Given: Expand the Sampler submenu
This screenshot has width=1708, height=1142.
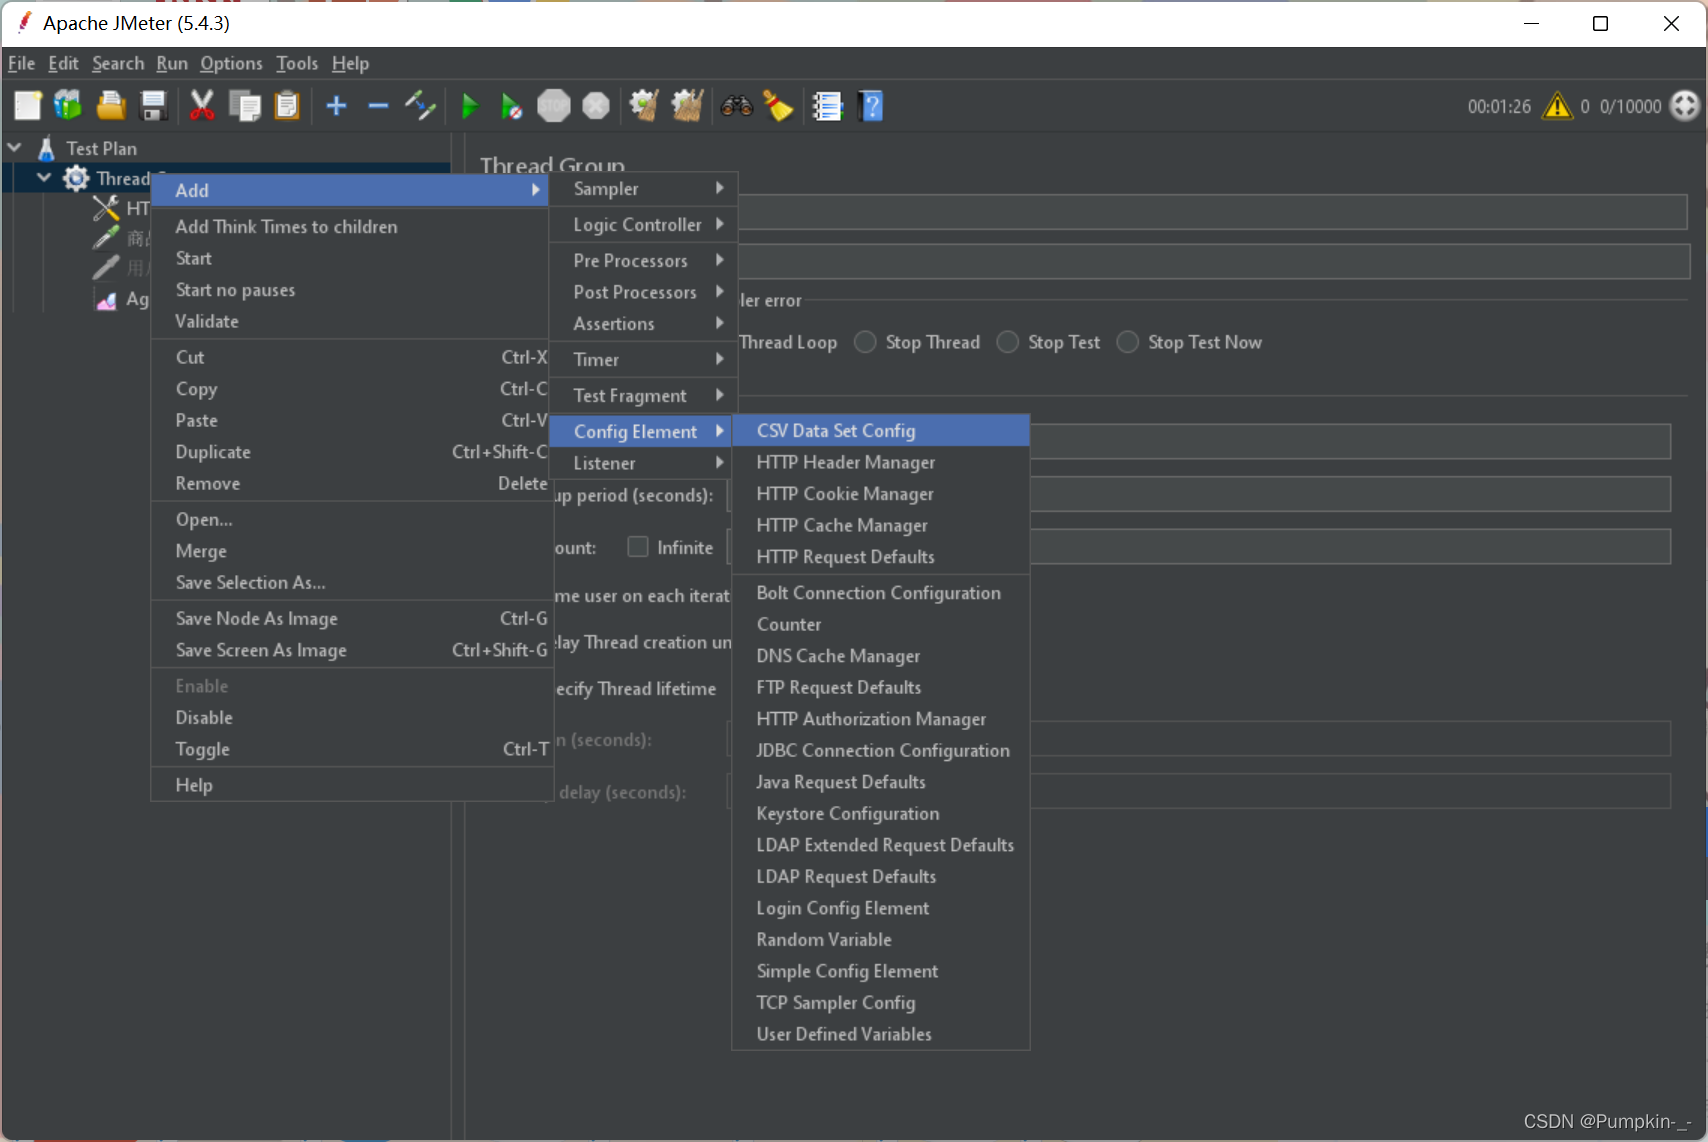Looking at the screenshot, I should [x=643, y=189].
